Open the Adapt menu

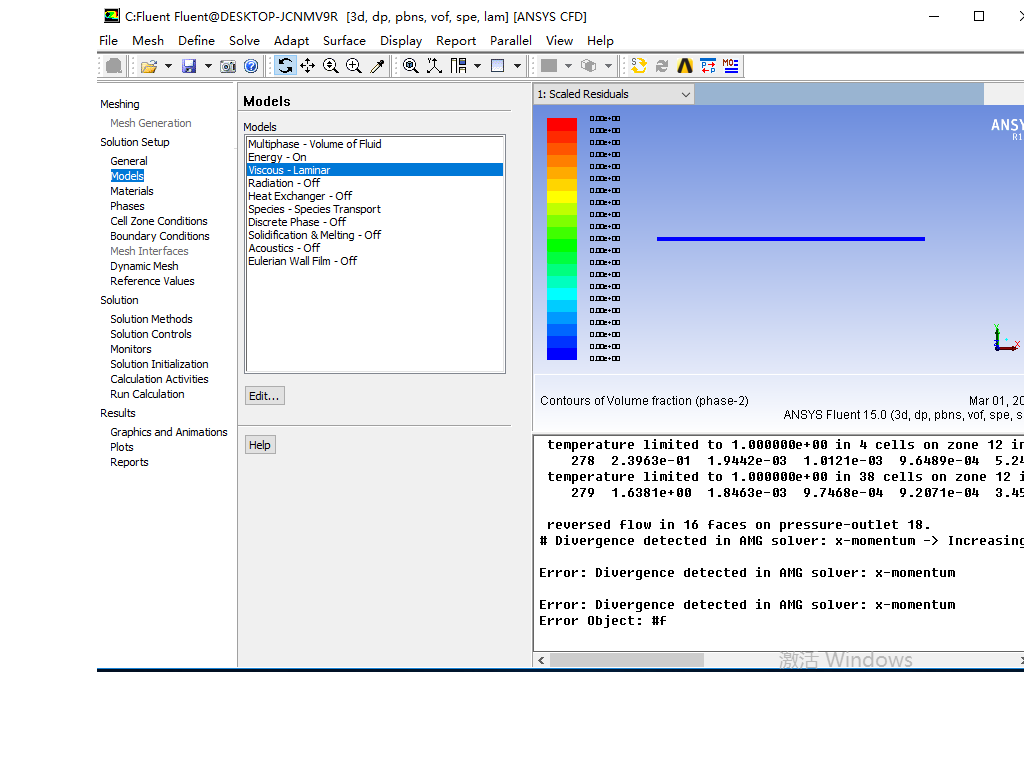[291, 41]
